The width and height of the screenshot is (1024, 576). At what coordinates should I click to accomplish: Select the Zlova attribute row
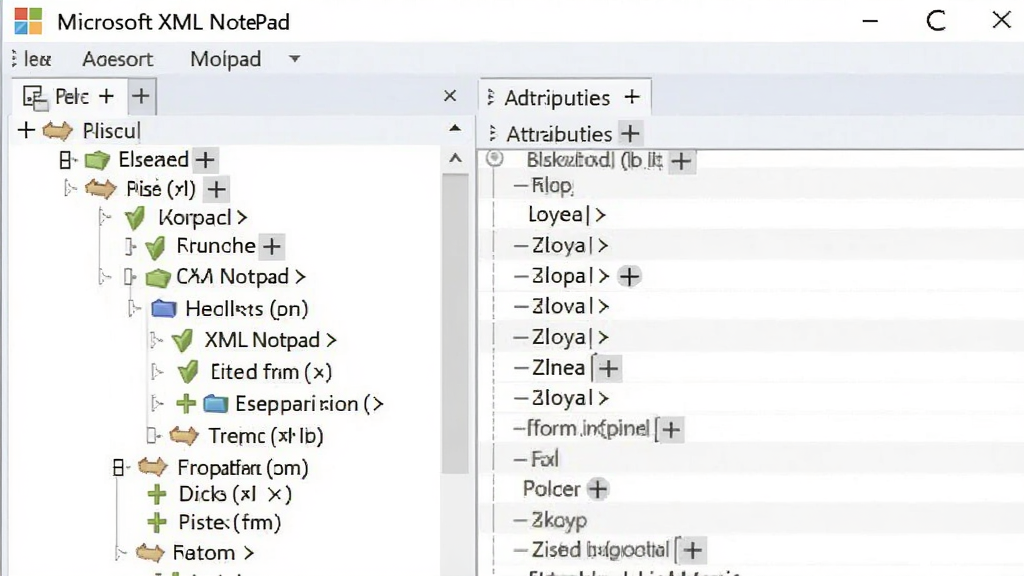tap(751, 306)
